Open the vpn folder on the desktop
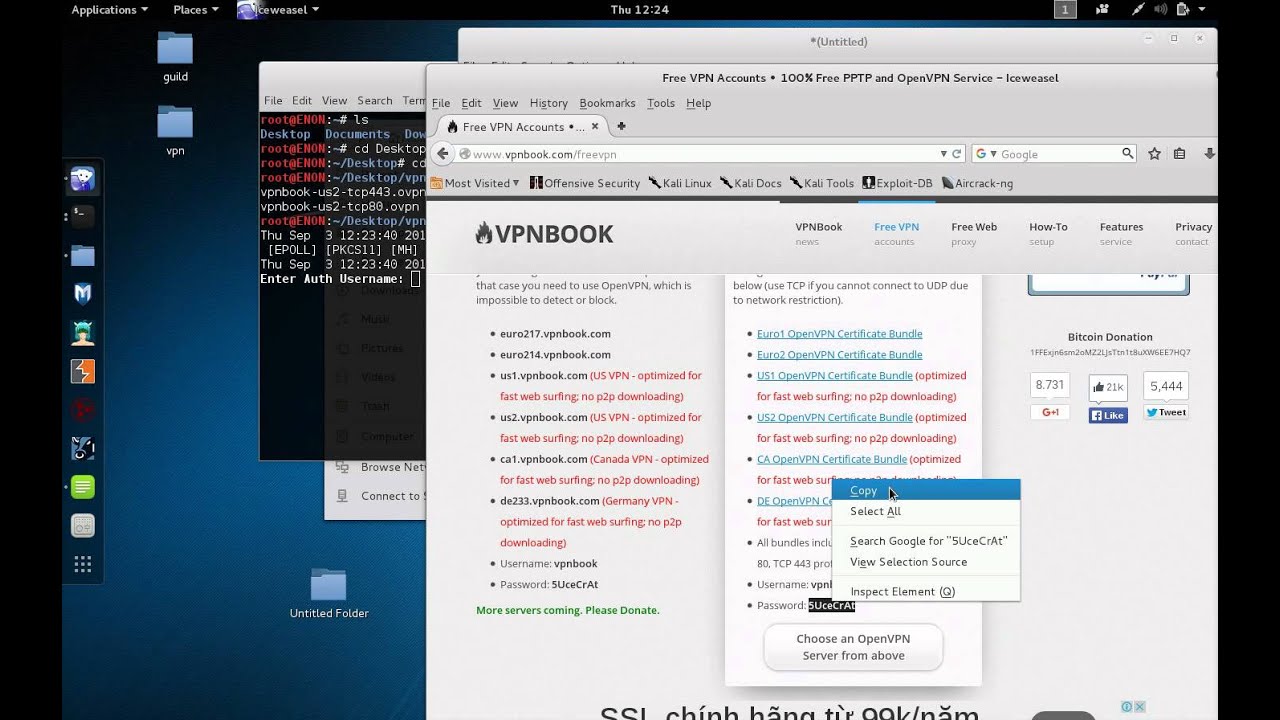 click(175, 131)
